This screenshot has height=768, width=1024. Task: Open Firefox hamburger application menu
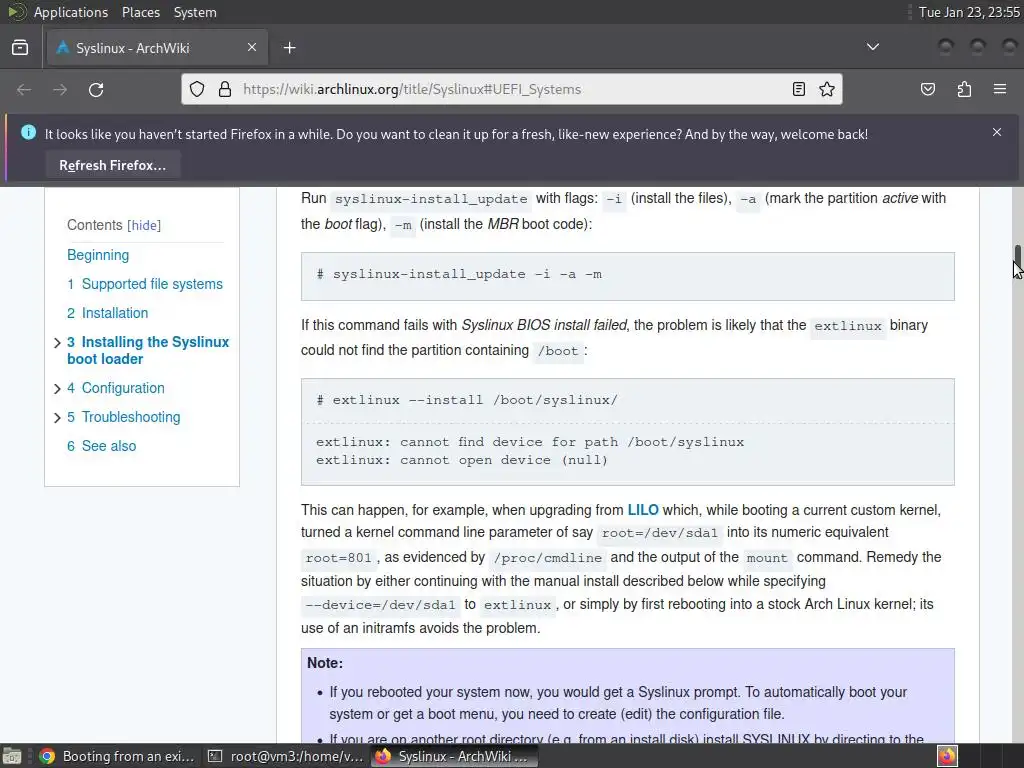pos(1000,89)
